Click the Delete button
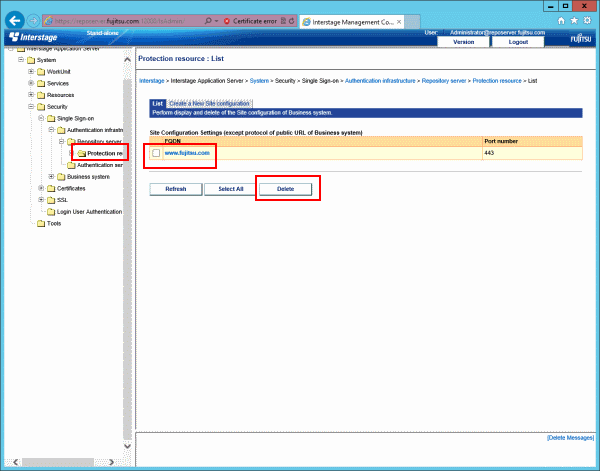 pyautogui.click(x=285, y=189)
